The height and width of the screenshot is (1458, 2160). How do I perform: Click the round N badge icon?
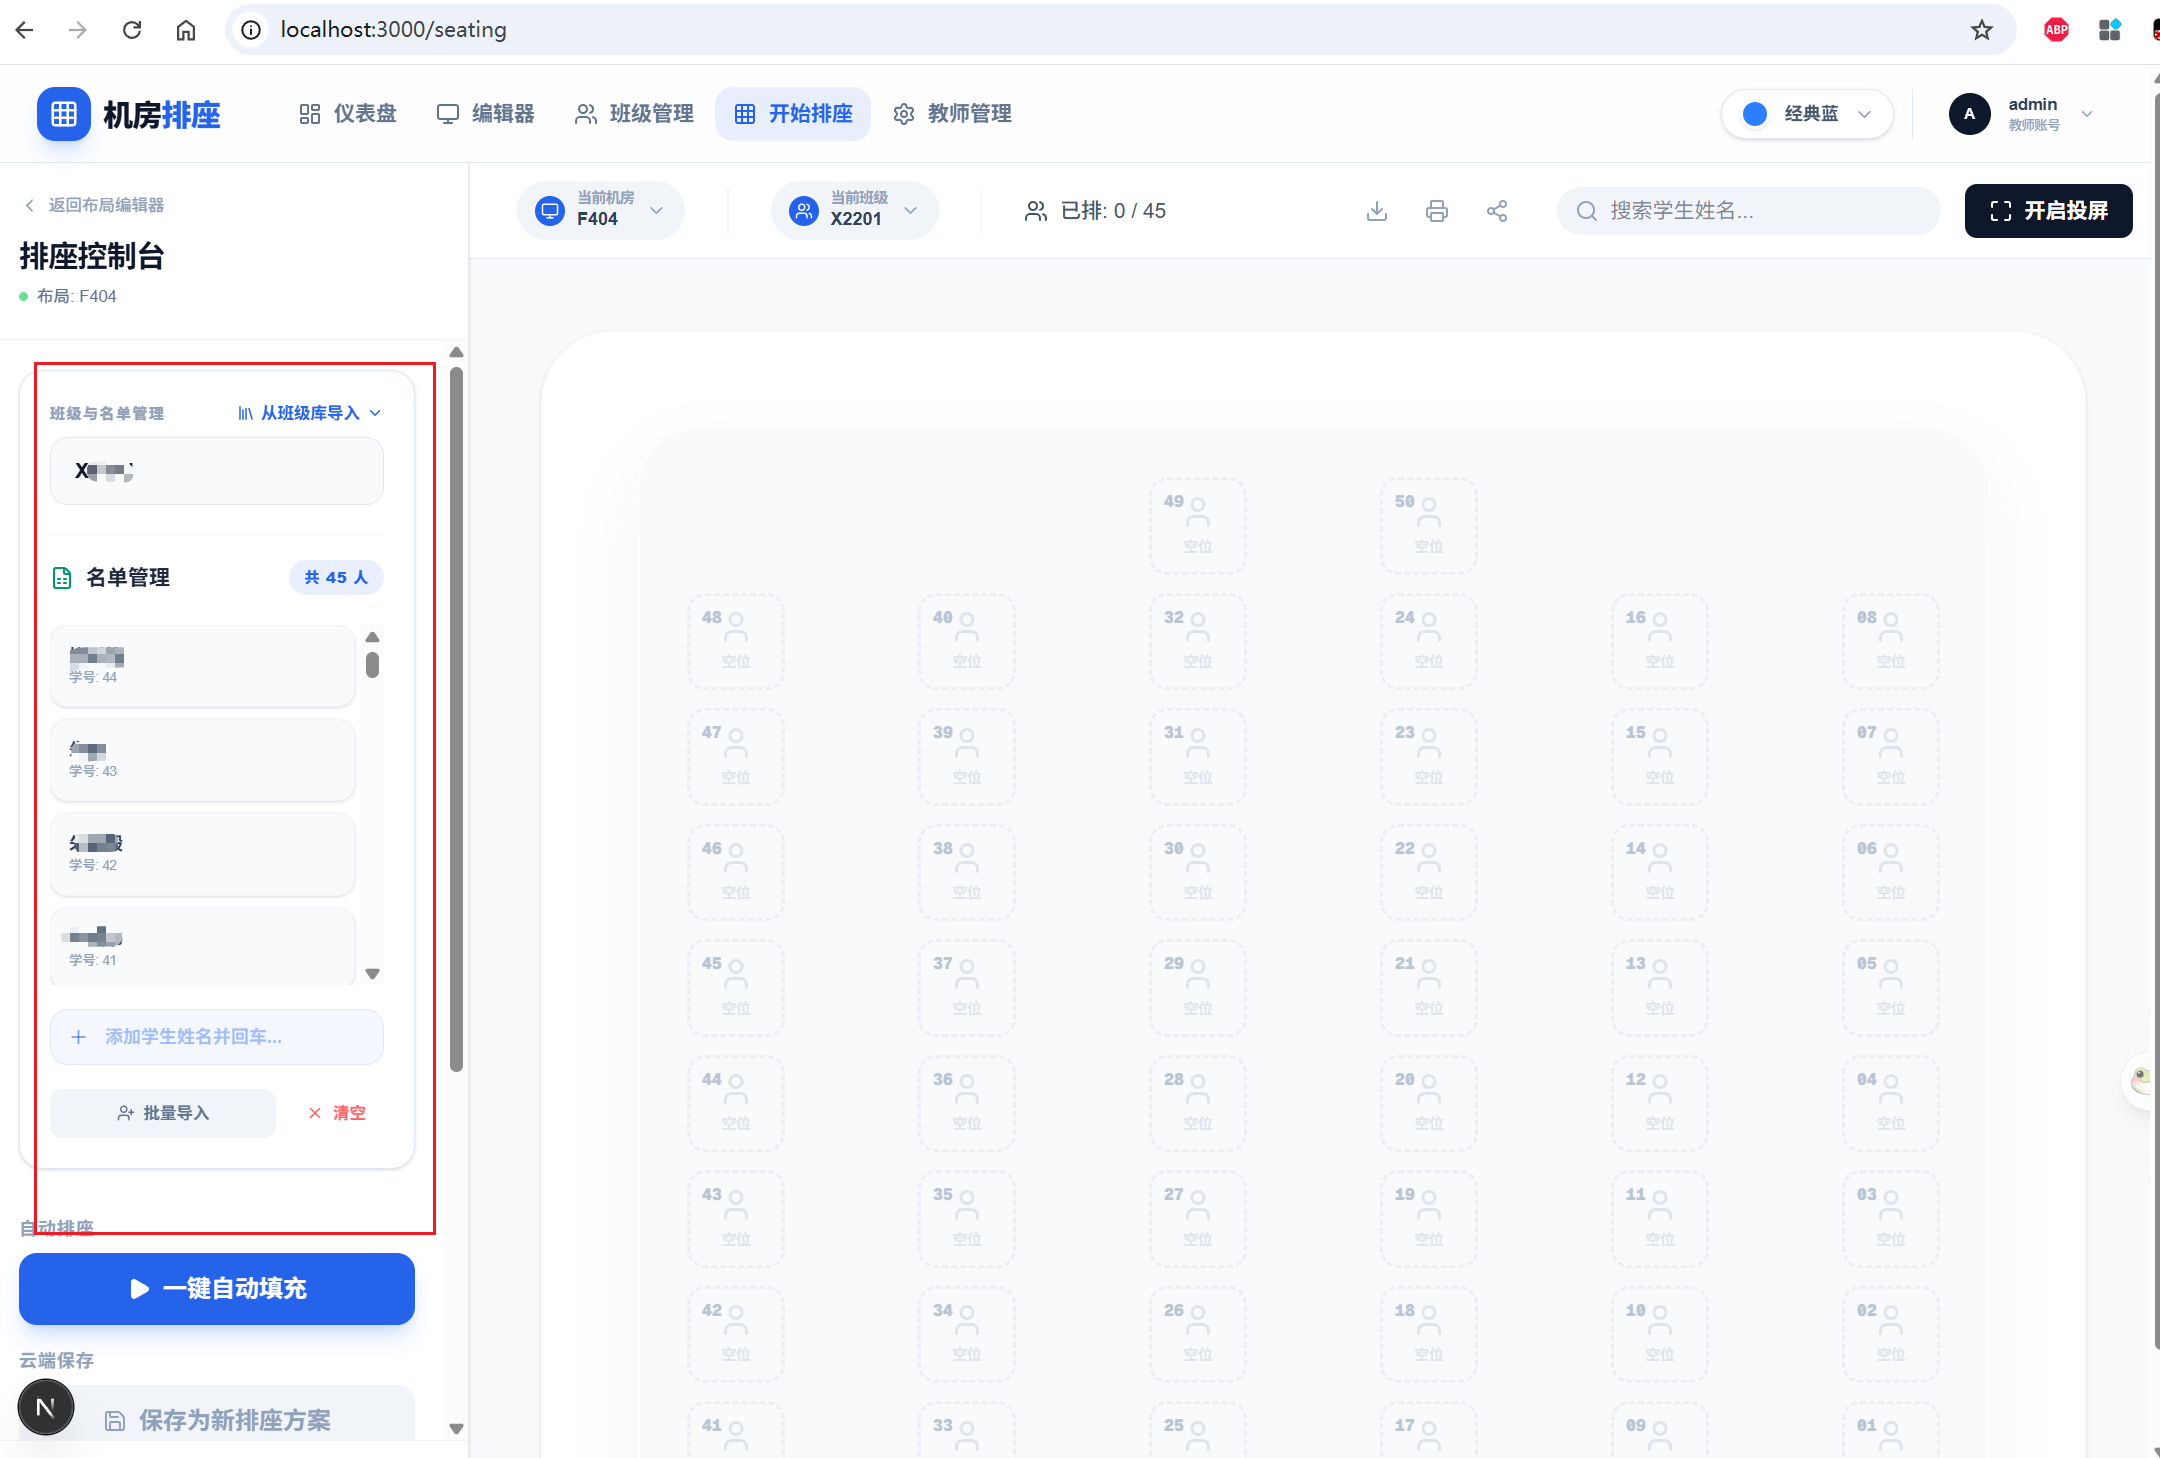coord(46,1408)
